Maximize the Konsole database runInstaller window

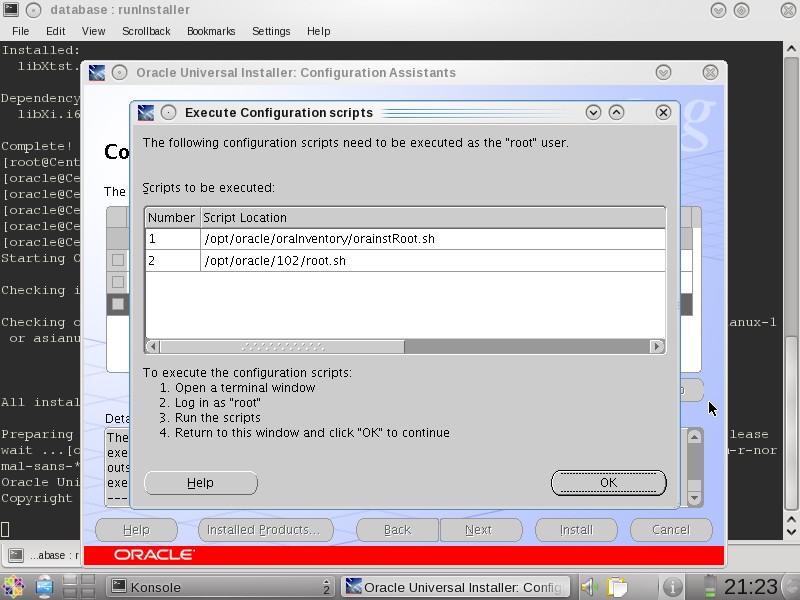(741, 10)
